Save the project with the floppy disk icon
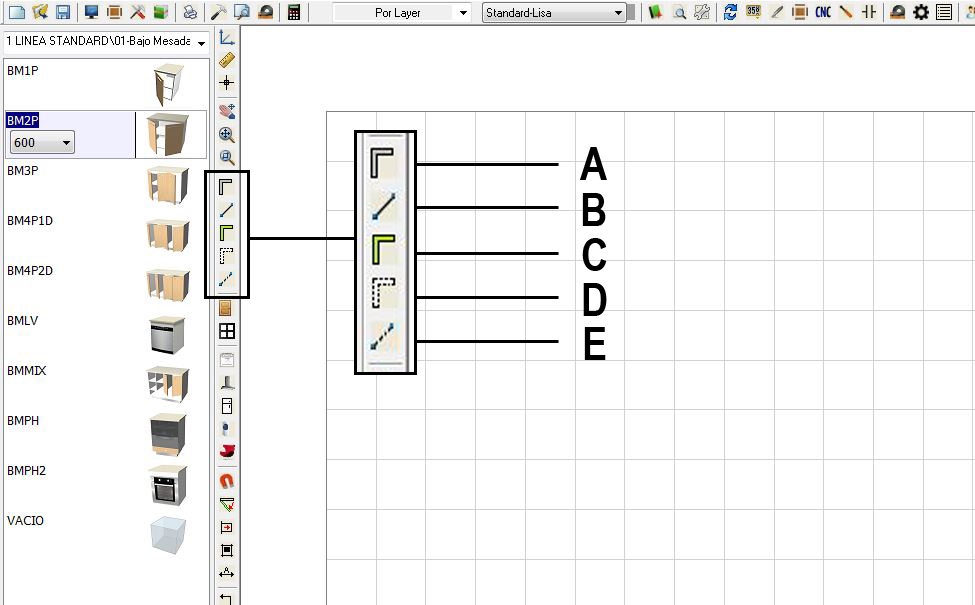 63,12
